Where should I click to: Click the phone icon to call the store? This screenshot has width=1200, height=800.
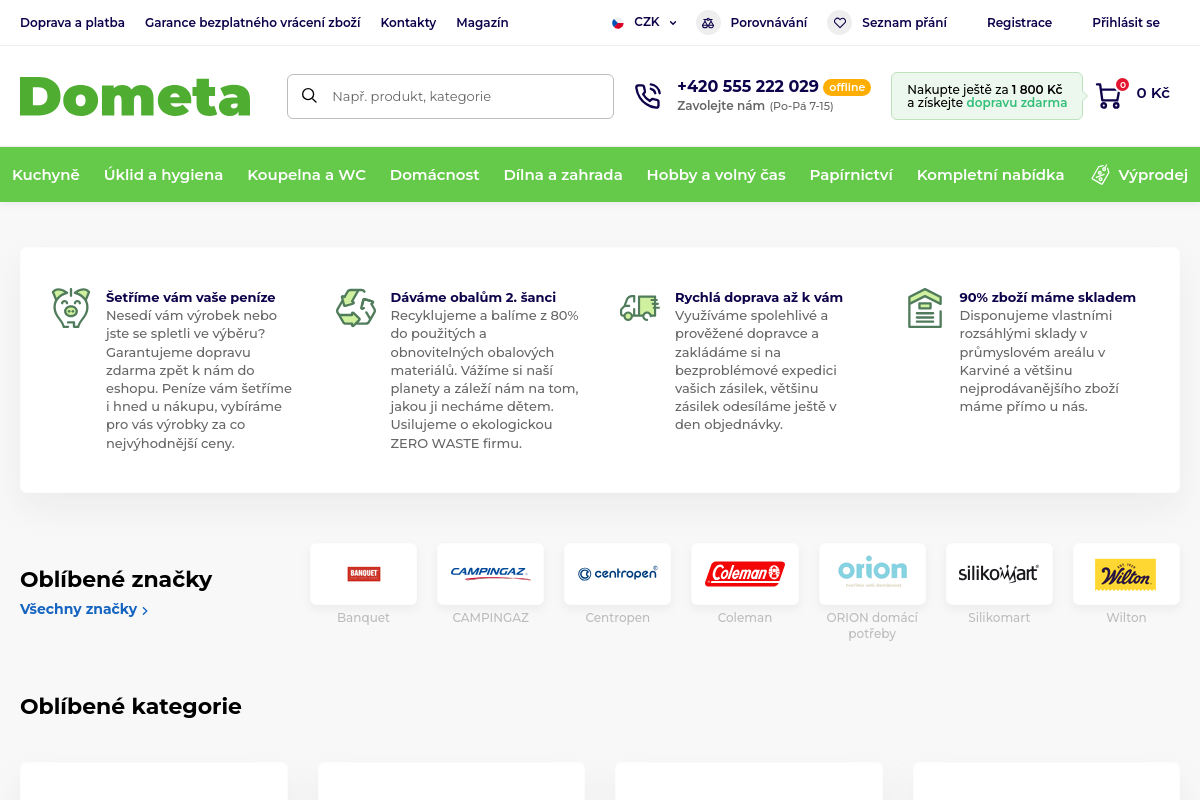648,96
